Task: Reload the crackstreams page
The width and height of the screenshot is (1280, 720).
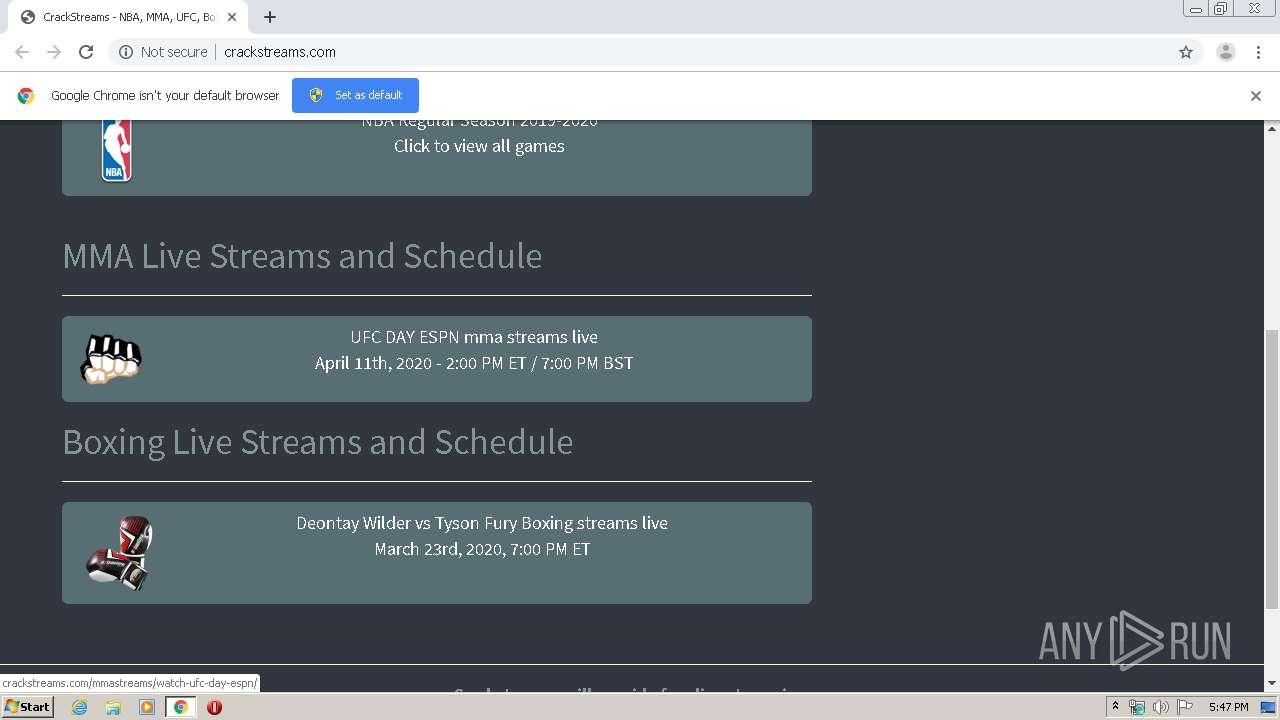Action: (x=86, y=52)
